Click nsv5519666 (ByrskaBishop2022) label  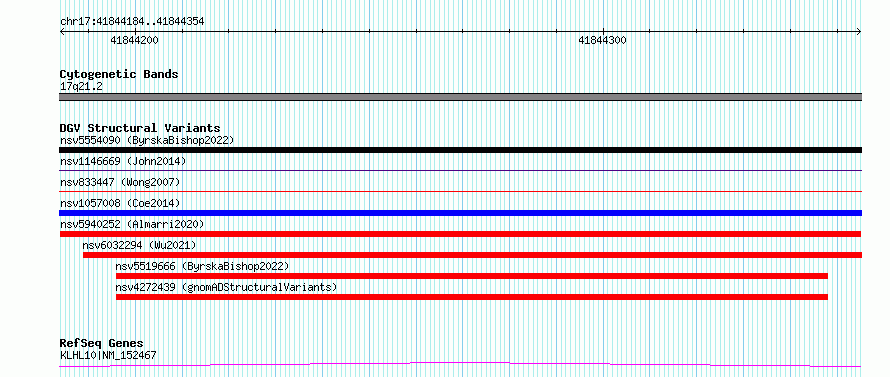[x=202, y=266]
